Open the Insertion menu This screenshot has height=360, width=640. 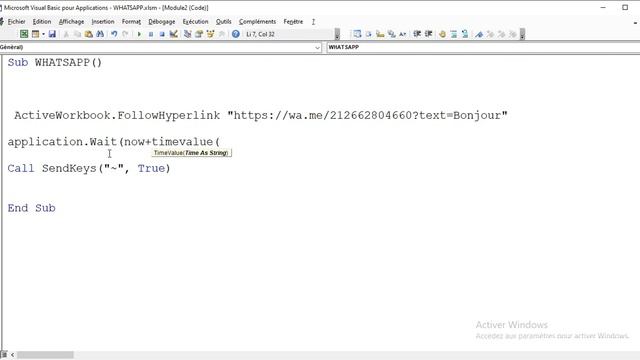(103, 22)
